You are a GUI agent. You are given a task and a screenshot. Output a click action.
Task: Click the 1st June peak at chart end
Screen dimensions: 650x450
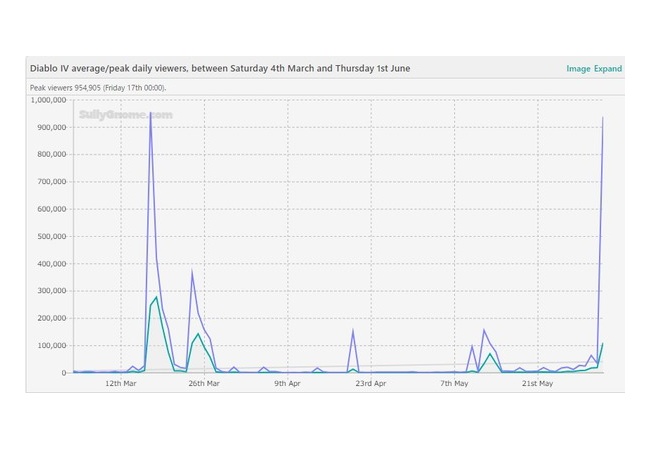tap(602, 117)
